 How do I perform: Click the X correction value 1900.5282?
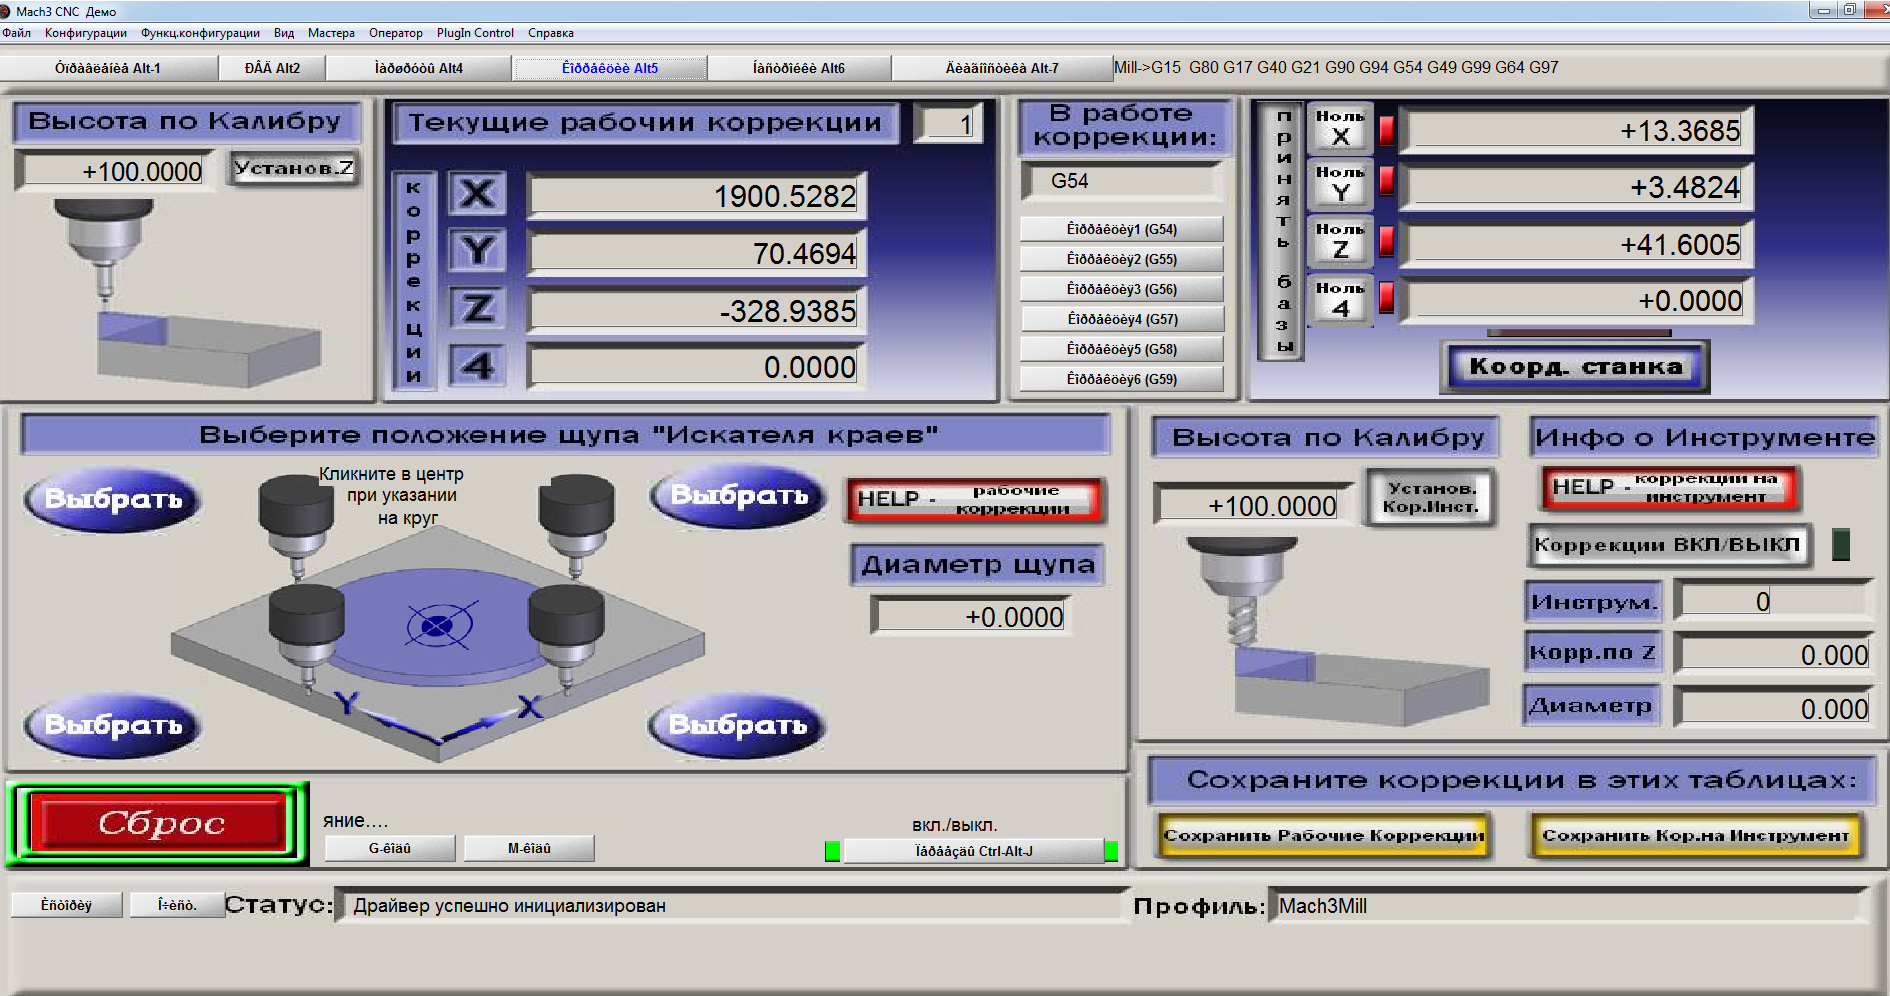695,196
